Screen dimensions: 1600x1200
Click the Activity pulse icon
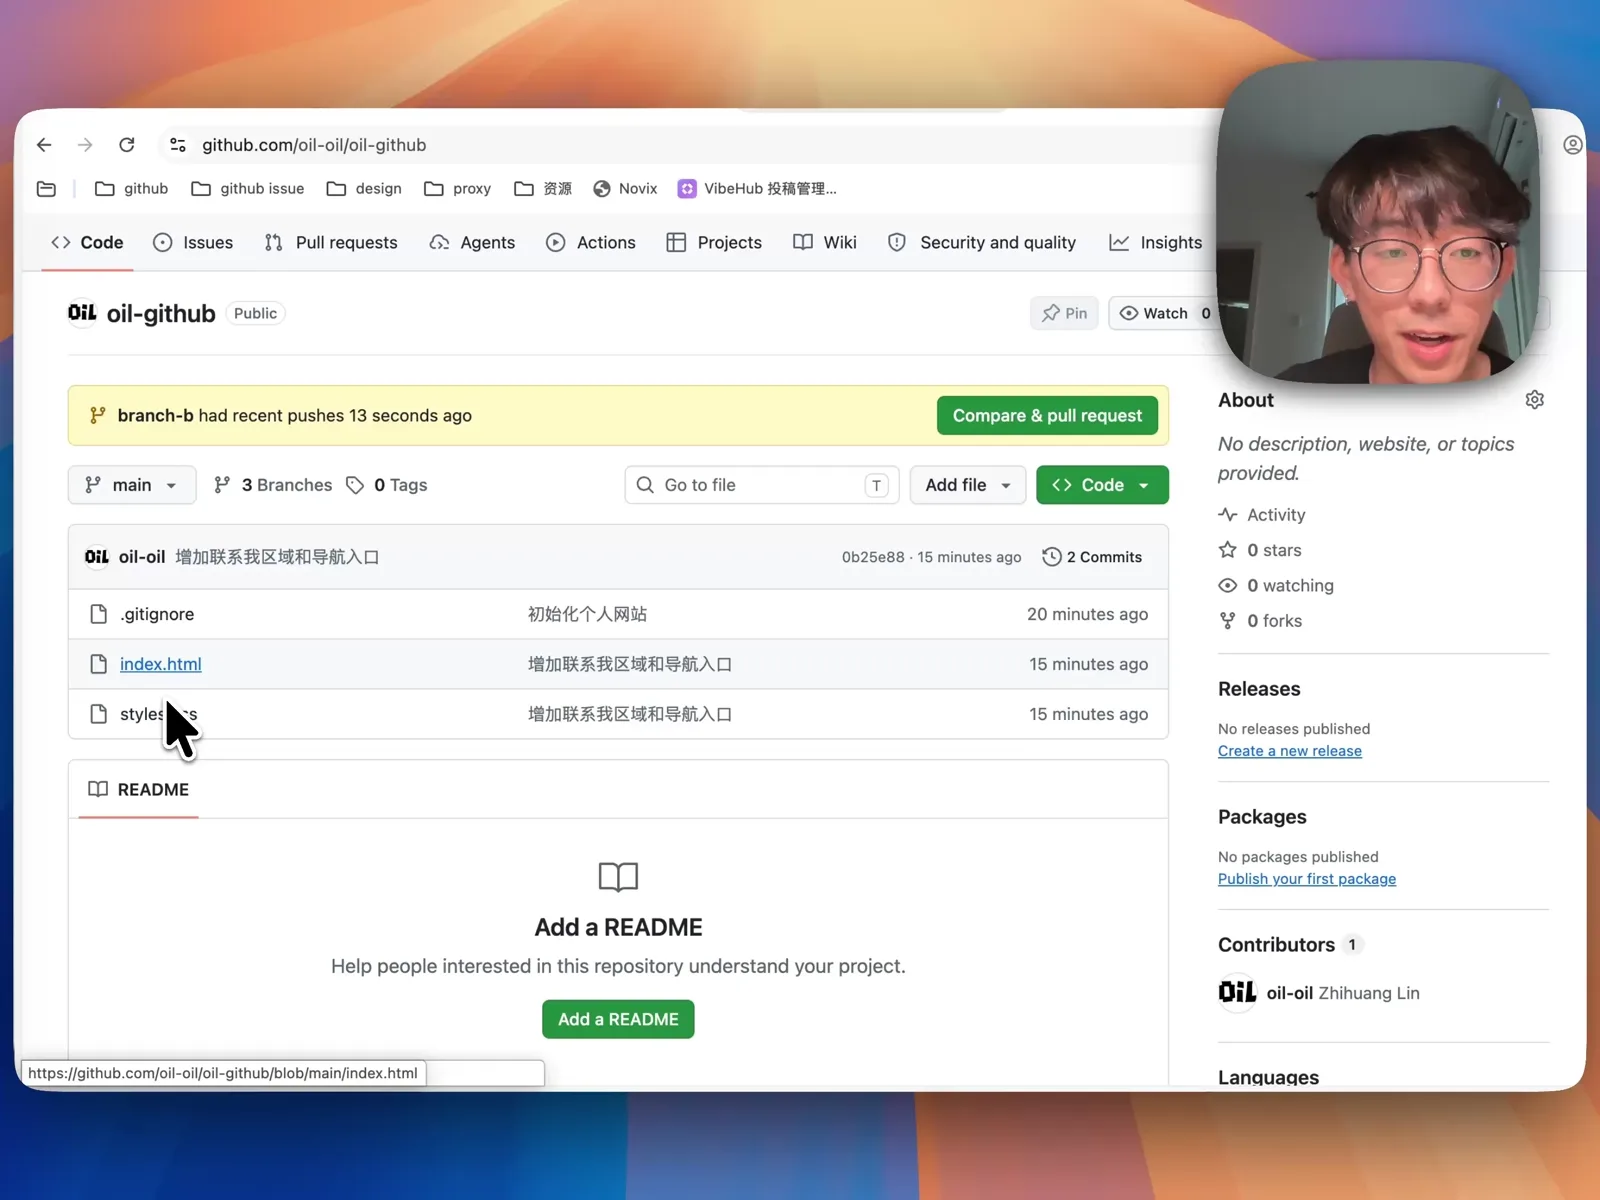1228,515
